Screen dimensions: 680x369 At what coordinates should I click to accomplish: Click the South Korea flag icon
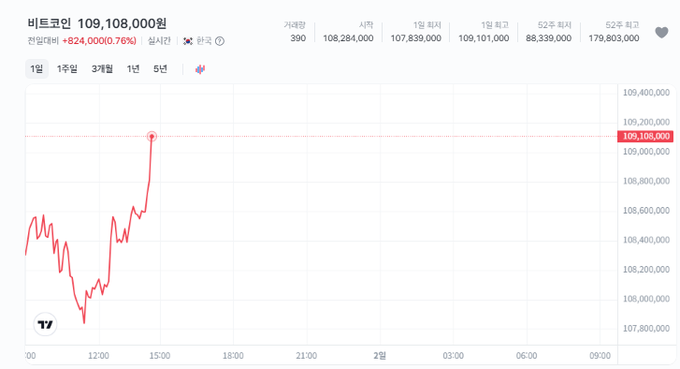(x=188, y=41)
